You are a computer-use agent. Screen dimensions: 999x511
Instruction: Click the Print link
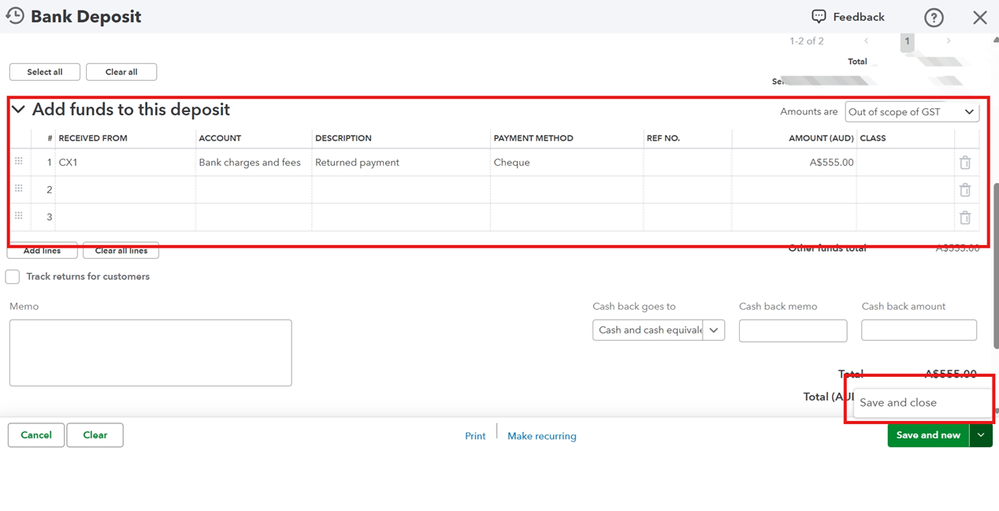pyautogui.click(x=475, y=436)
